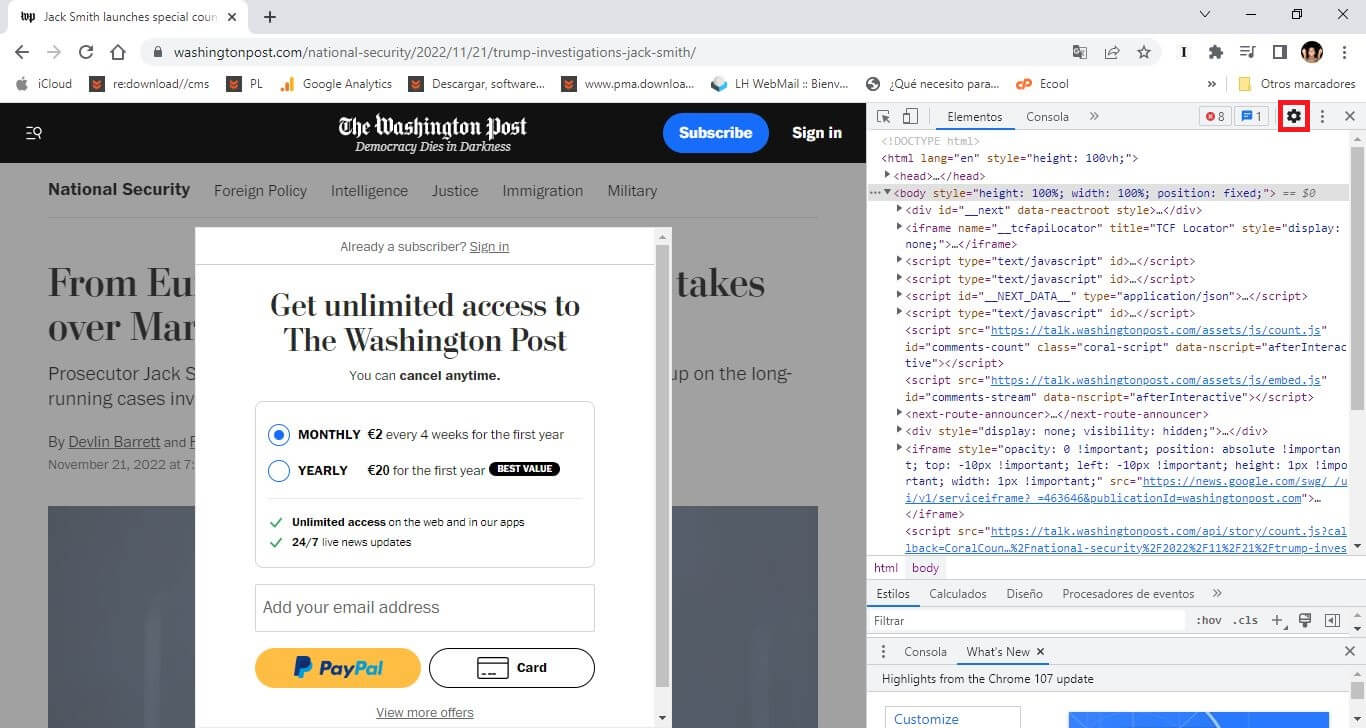Expand the head element node
1366x728 pixels.
pos(887,176)
